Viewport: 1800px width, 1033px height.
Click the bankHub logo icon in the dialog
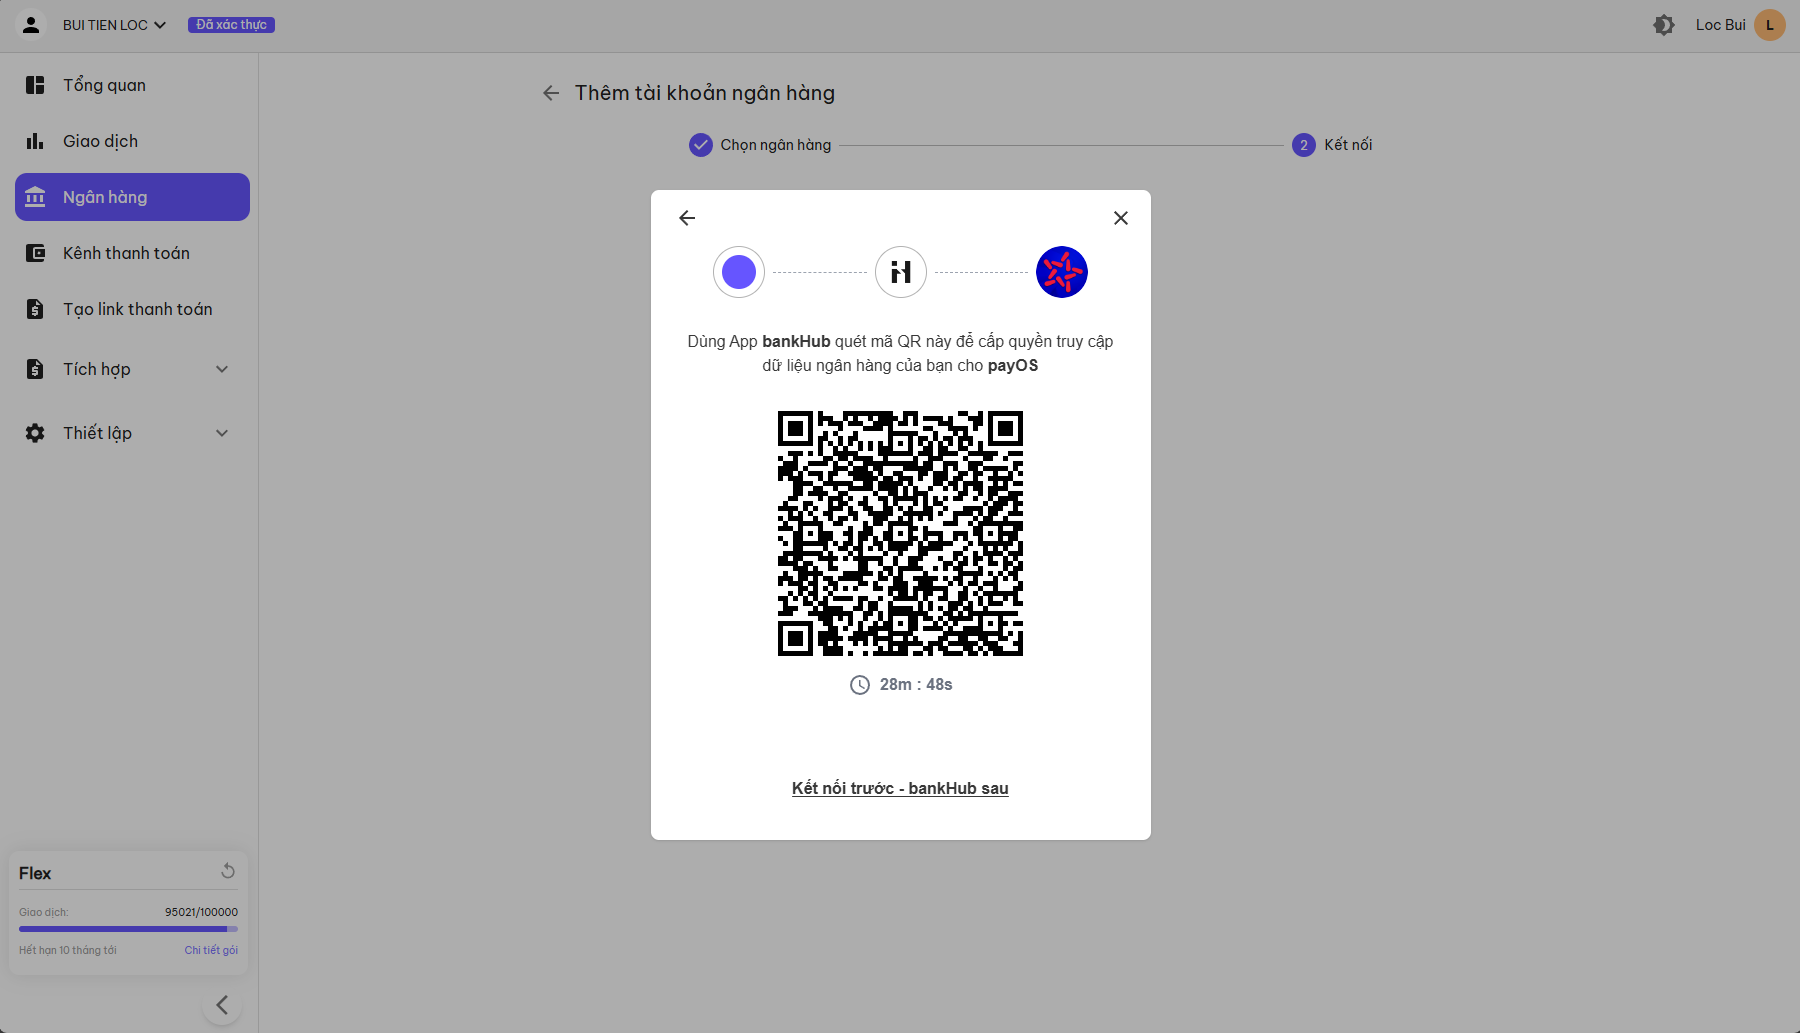pos(900,272)
